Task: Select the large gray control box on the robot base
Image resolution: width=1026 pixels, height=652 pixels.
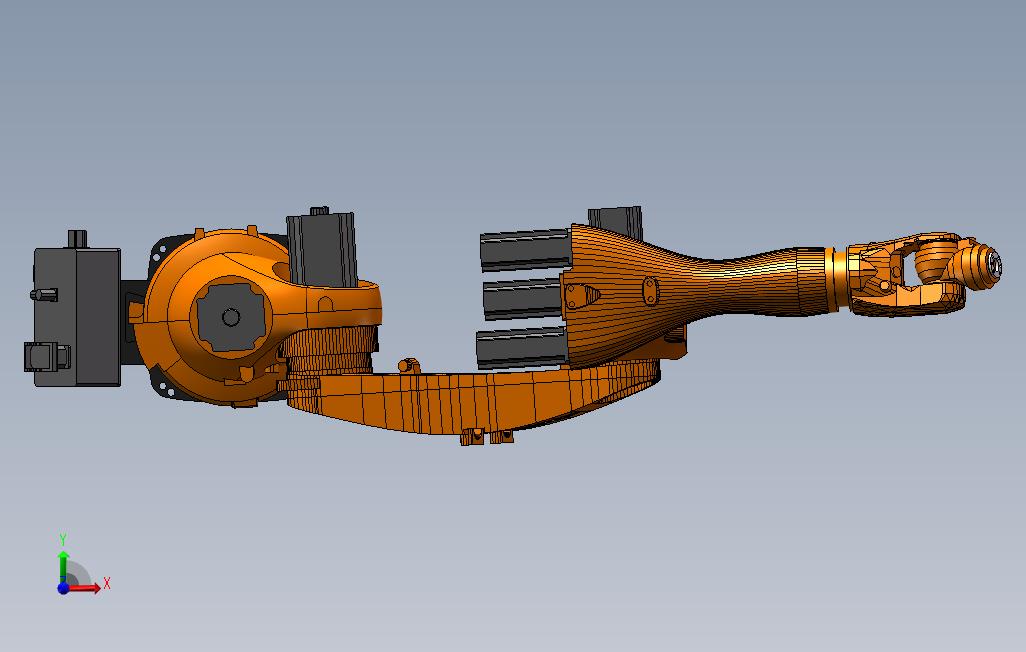Action: (x=77, y=316)
